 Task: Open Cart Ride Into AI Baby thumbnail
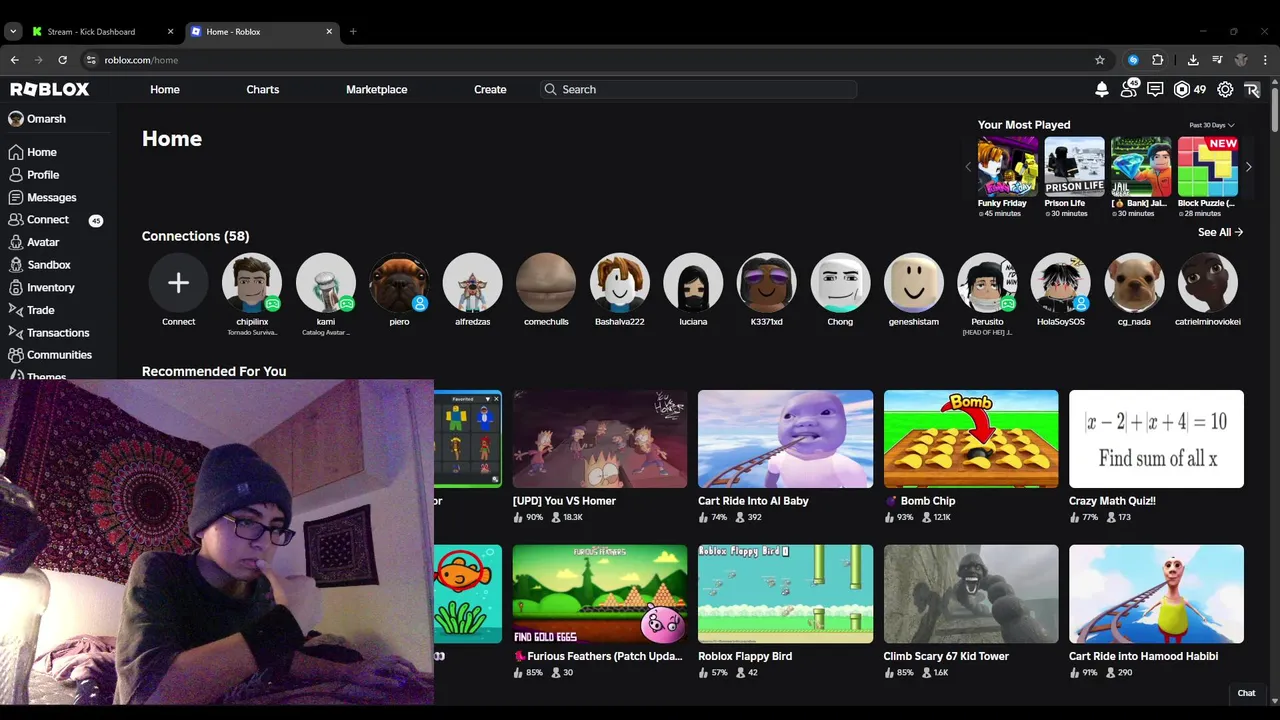point(785,439)
